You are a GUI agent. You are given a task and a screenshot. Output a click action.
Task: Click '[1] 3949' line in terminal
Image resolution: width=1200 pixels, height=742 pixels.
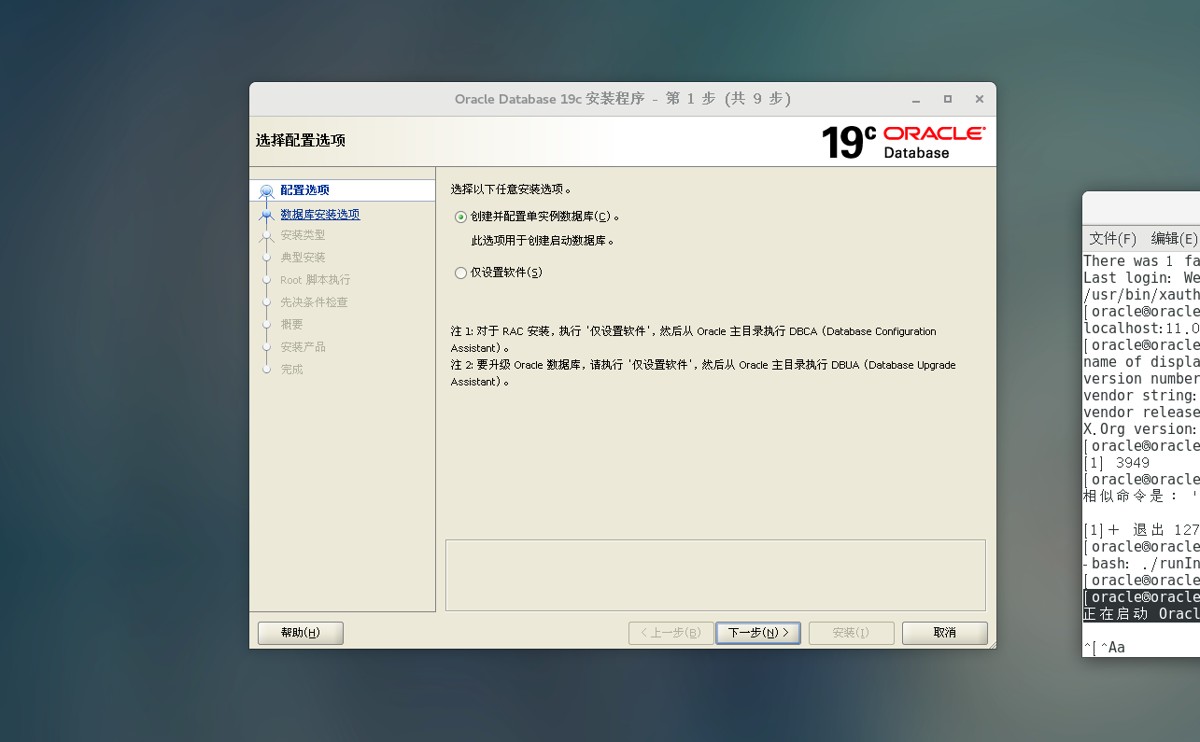coord(1117,463)
